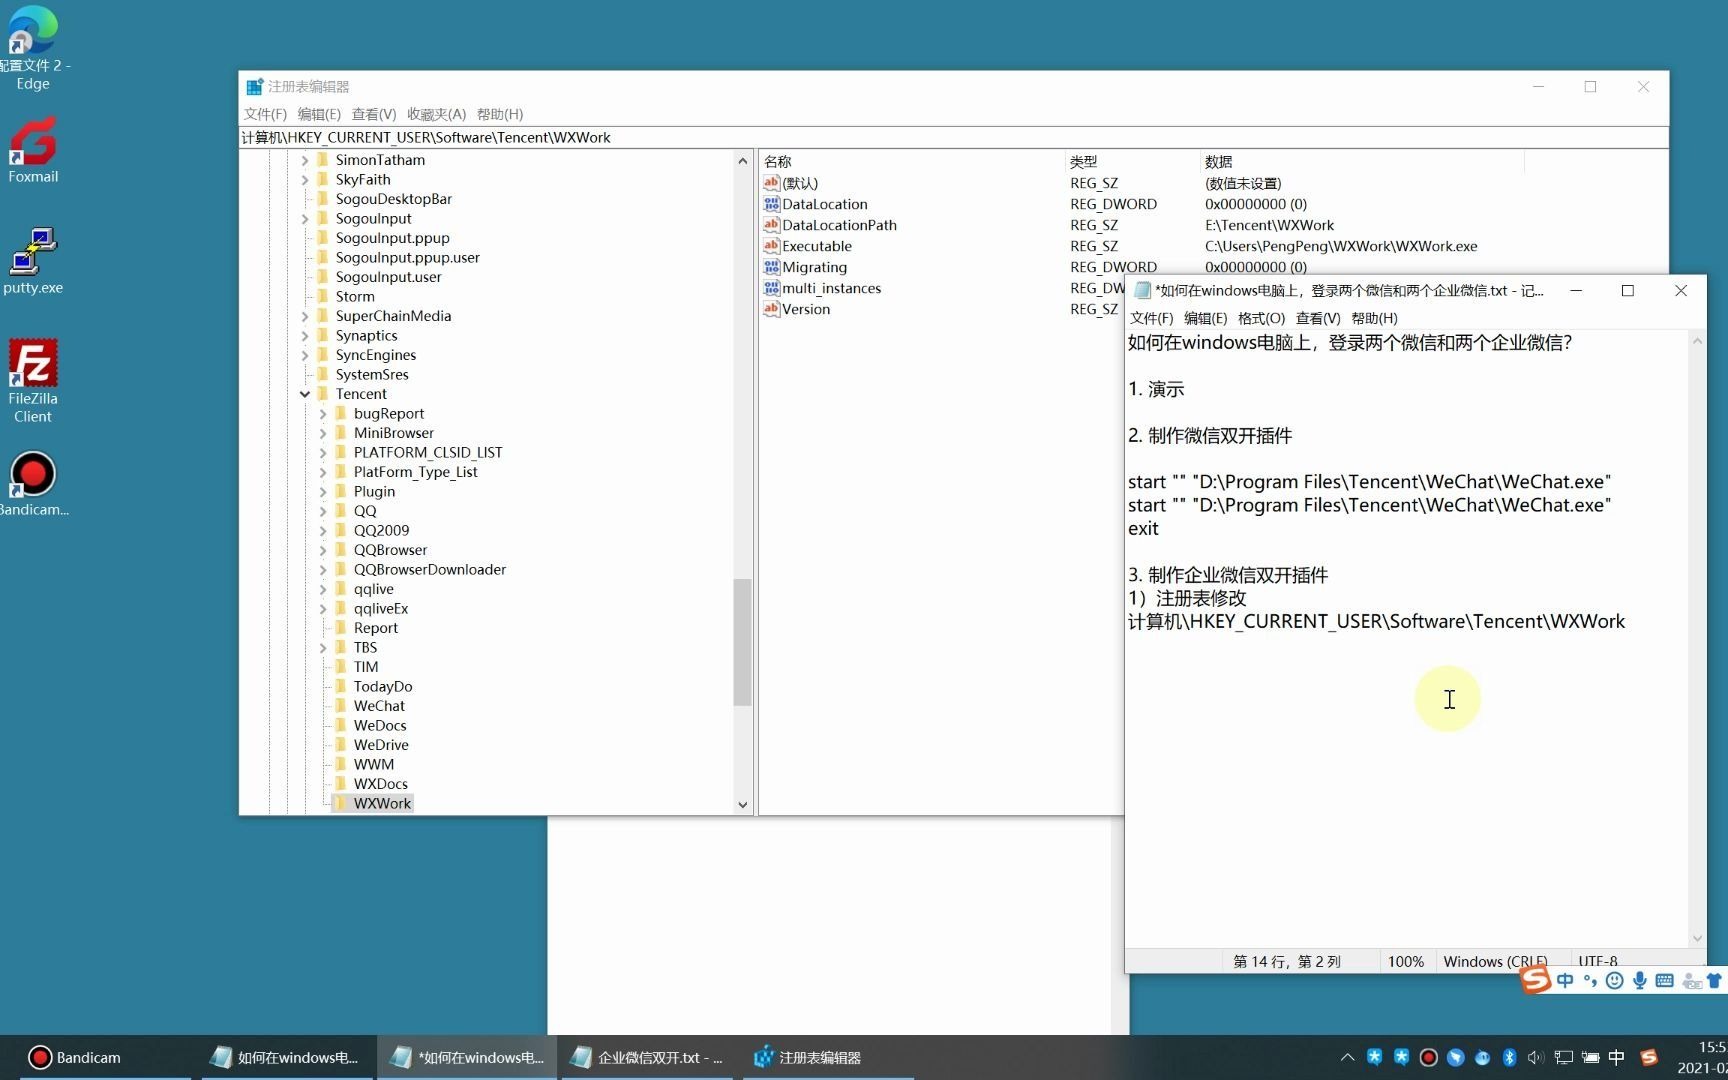
Task: Expand the SimonTatham registry key
Action: pos(305,160)
